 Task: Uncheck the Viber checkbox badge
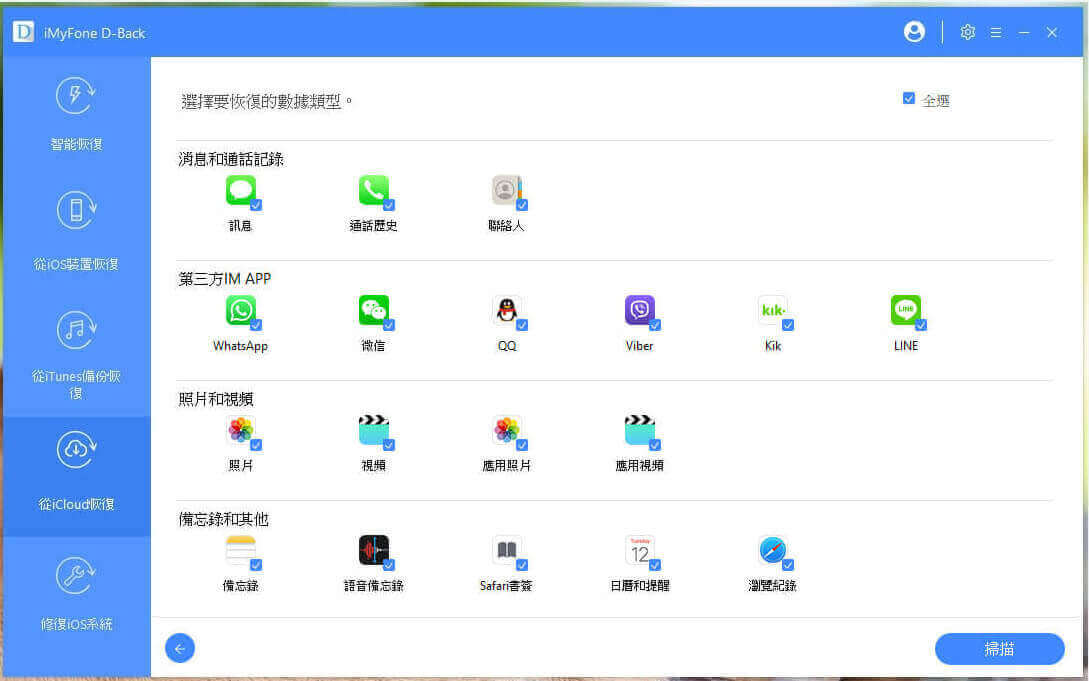click(655, 325)
